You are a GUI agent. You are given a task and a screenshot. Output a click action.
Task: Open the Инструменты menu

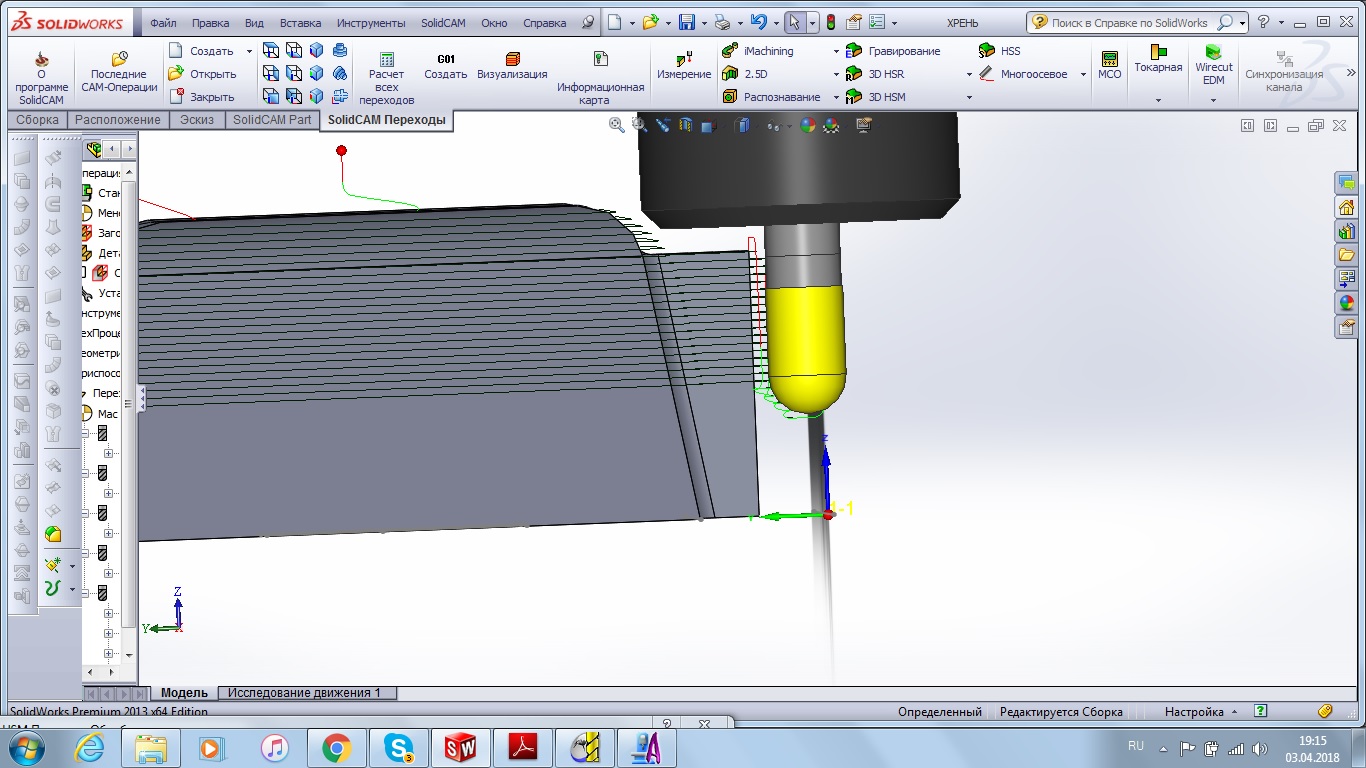(371, 23)
